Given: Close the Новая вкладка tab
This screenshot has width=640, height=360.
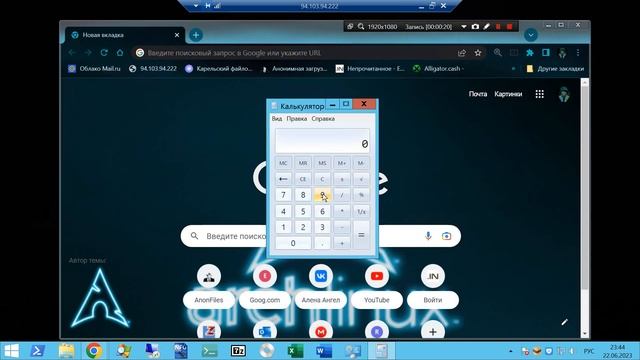Looking at the screenshot, I should click(x=177, y=35).
